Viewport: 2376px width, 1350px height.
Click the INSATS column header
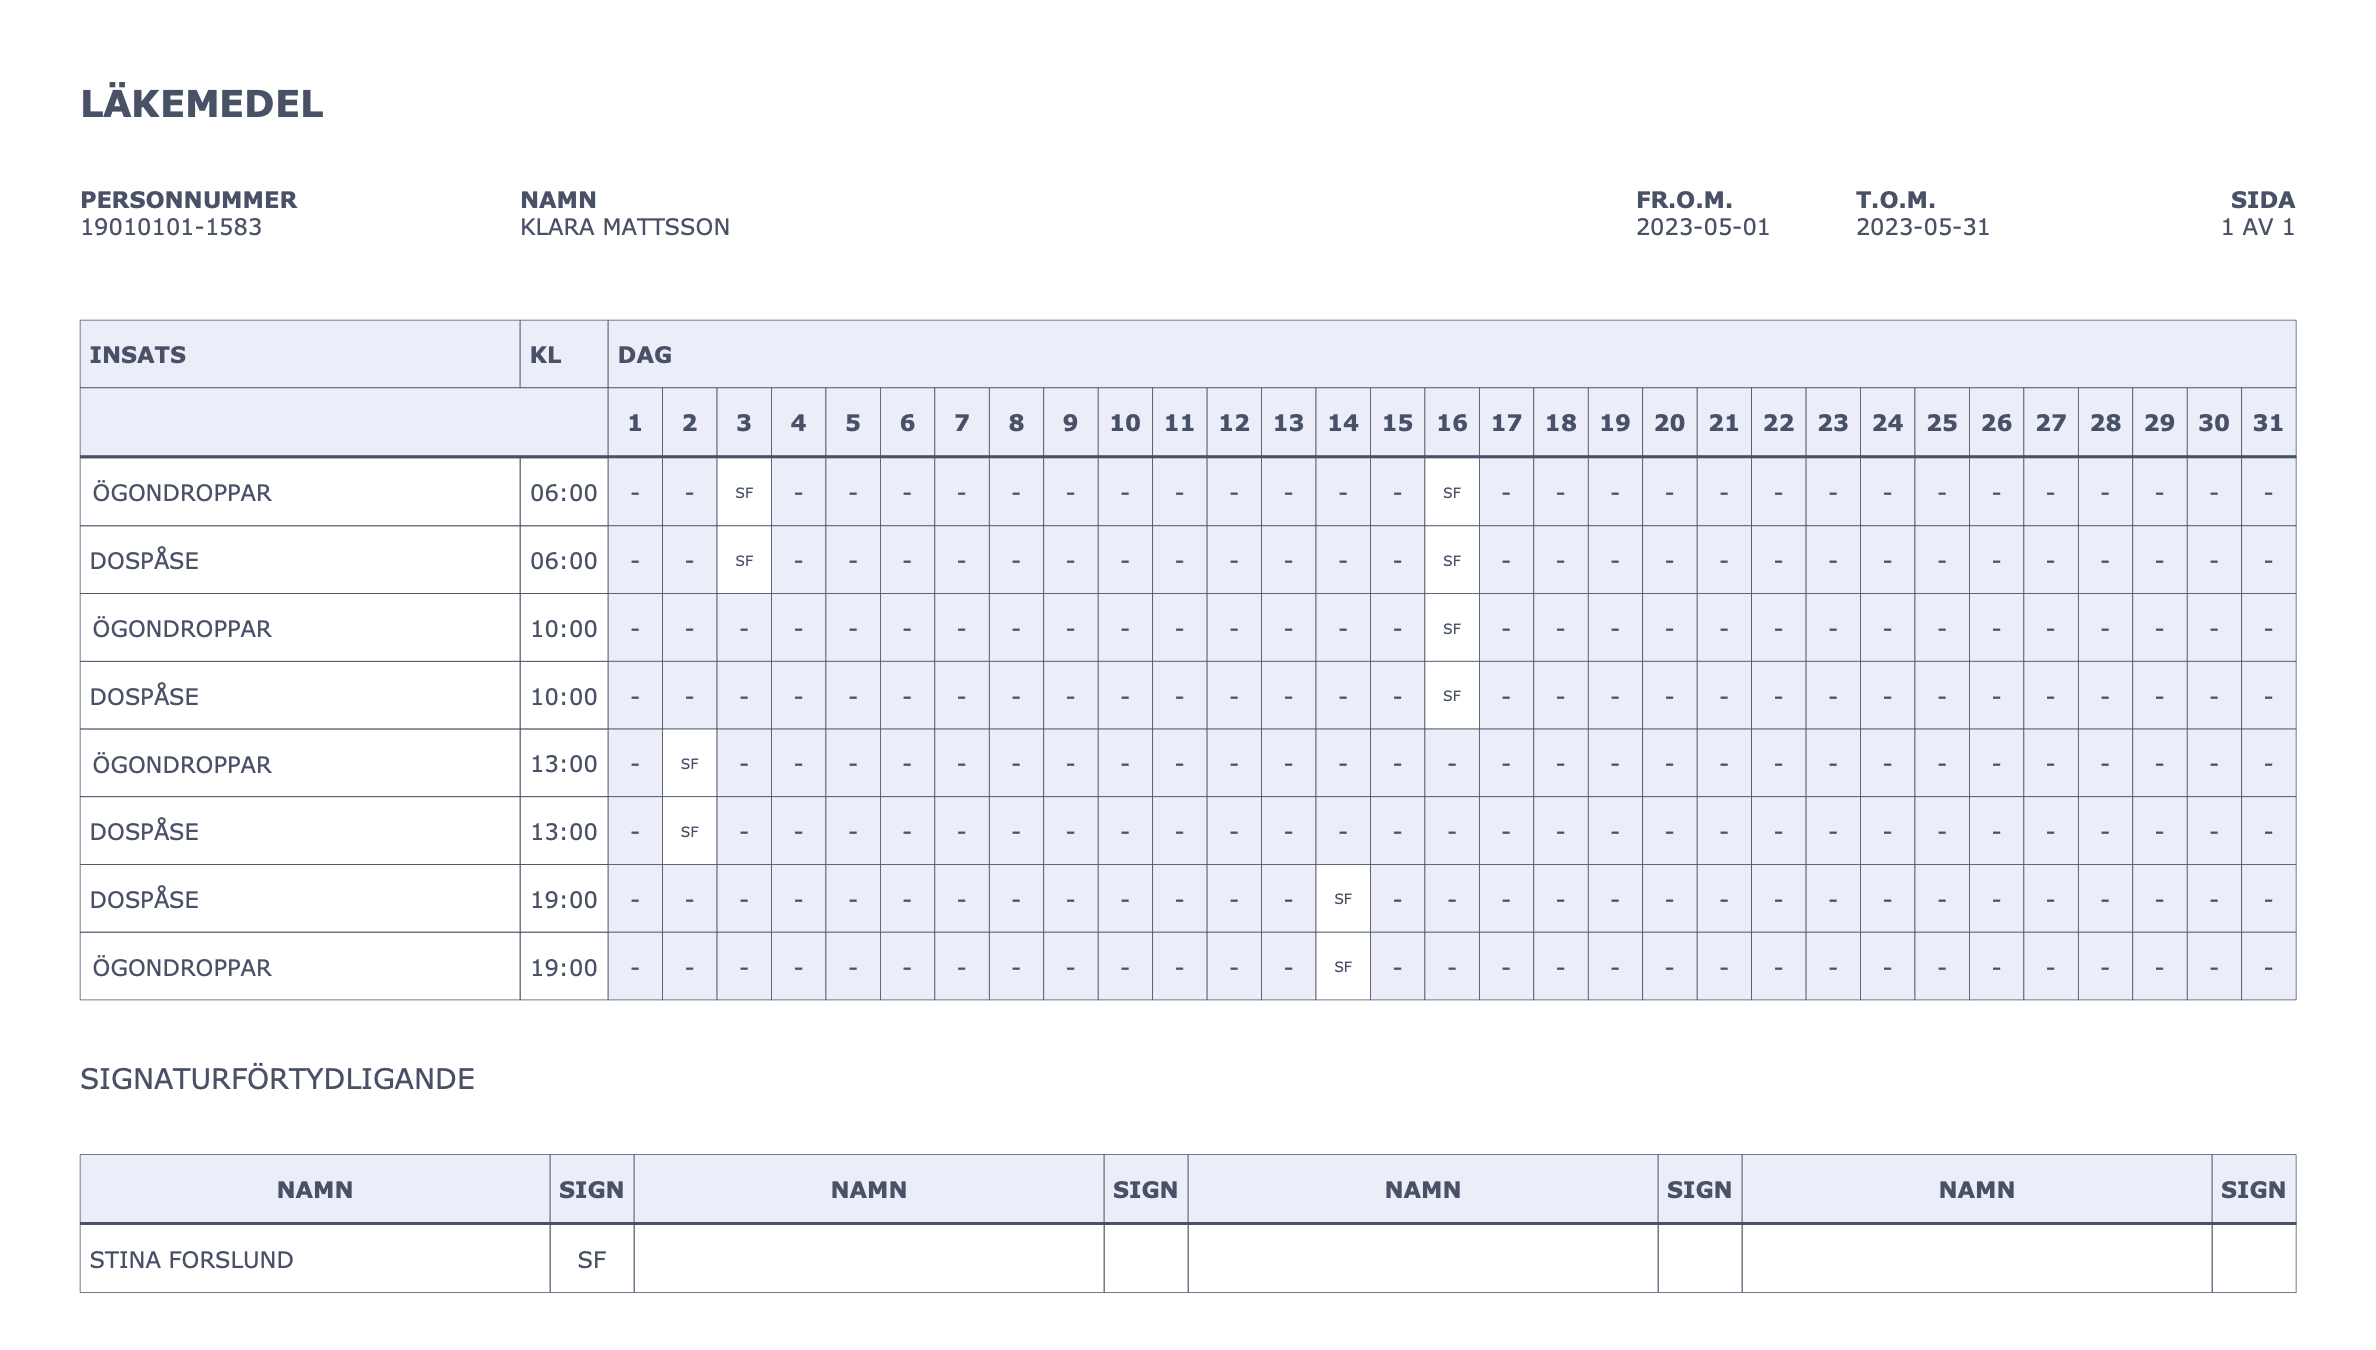click(x=138, y=355)
